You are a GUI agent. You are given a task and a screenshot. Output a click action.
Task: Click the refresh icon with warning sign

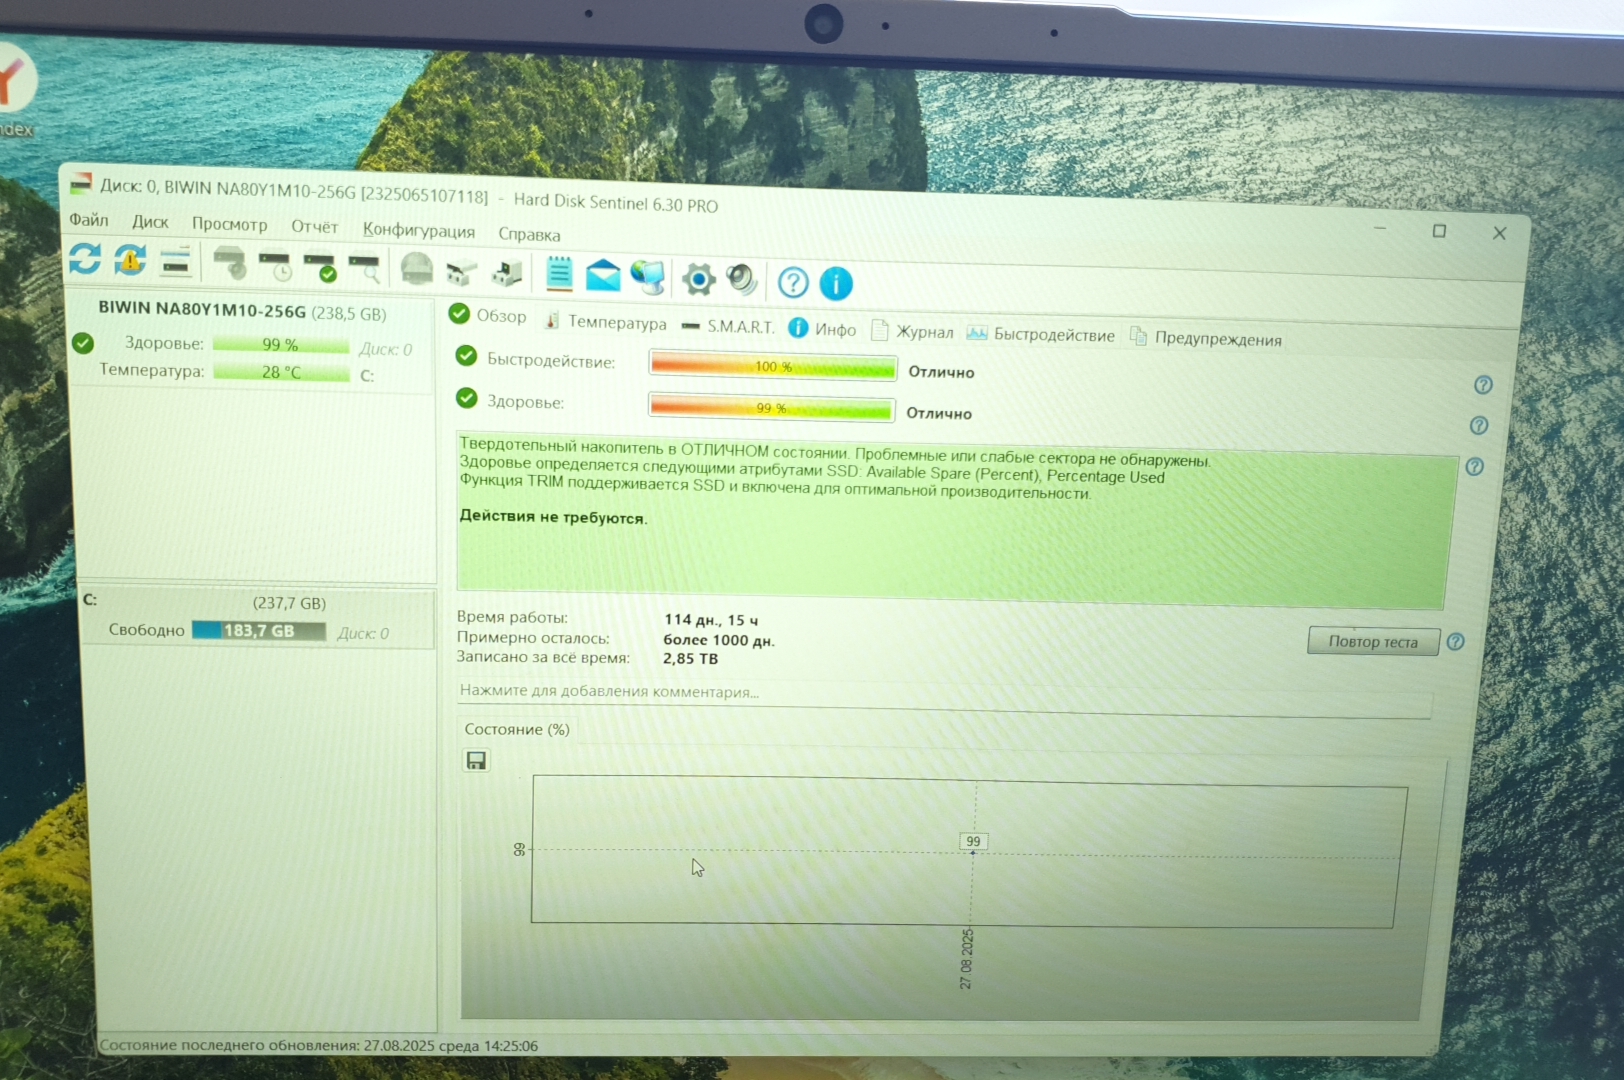coord(130,260)
